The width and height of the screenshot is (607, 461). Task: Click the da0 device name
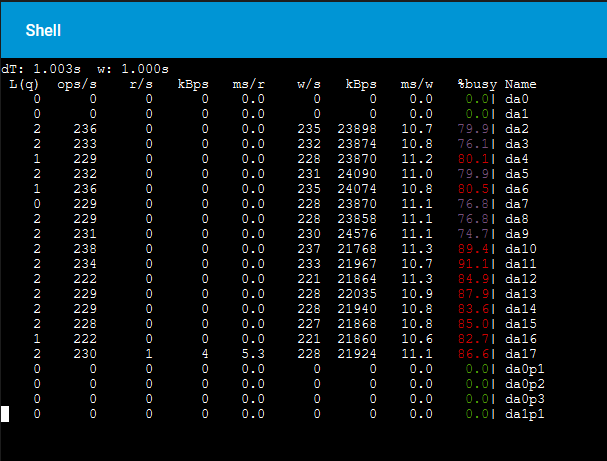(517, 99)
